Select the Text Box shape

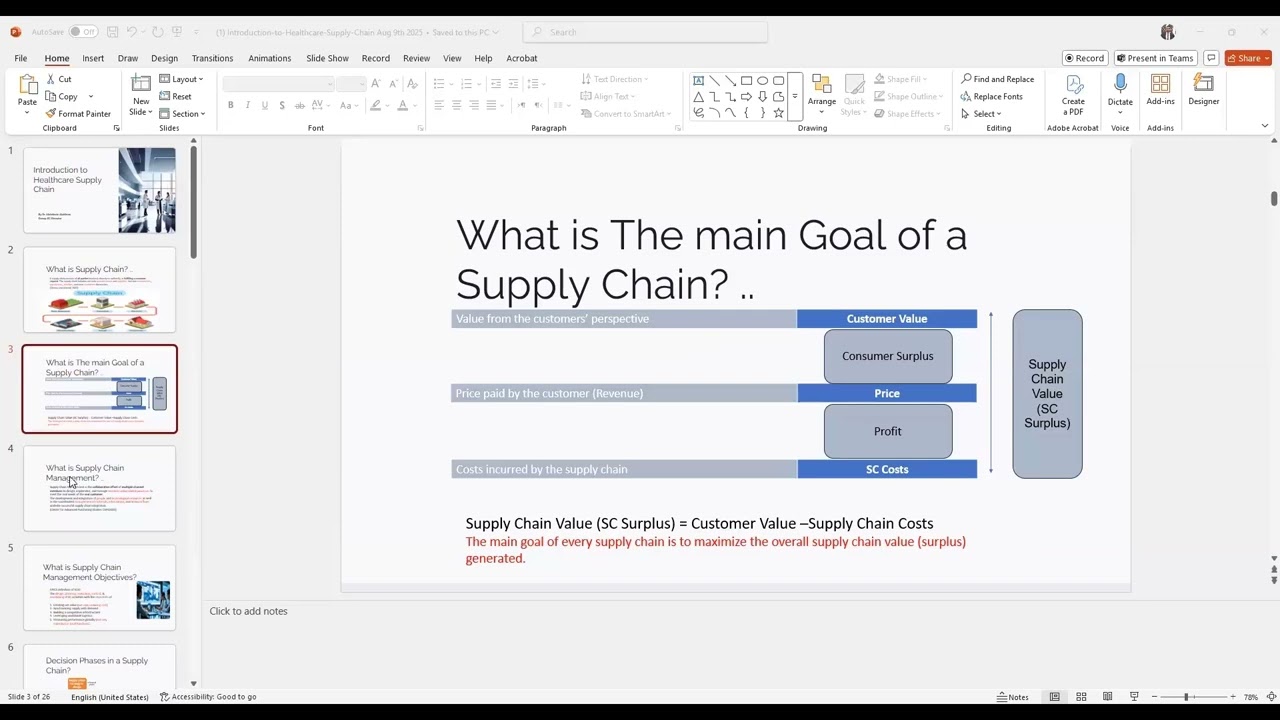(x=698, y=80)
